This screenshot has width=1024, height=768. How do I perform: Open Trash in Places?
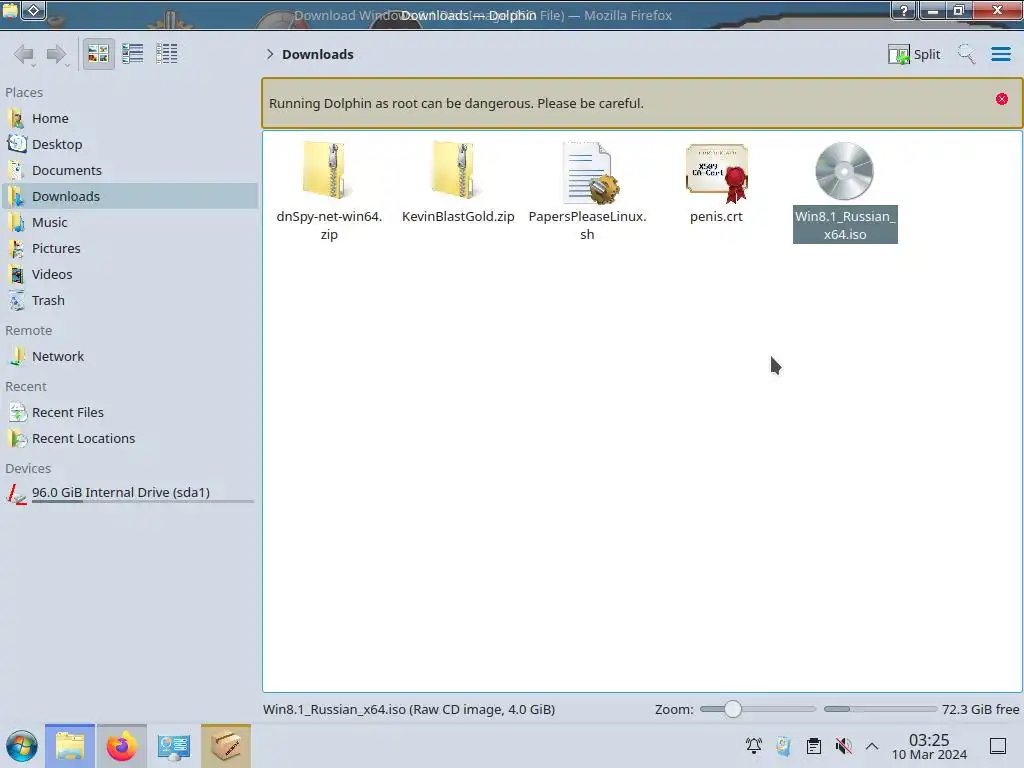[130, 301]
